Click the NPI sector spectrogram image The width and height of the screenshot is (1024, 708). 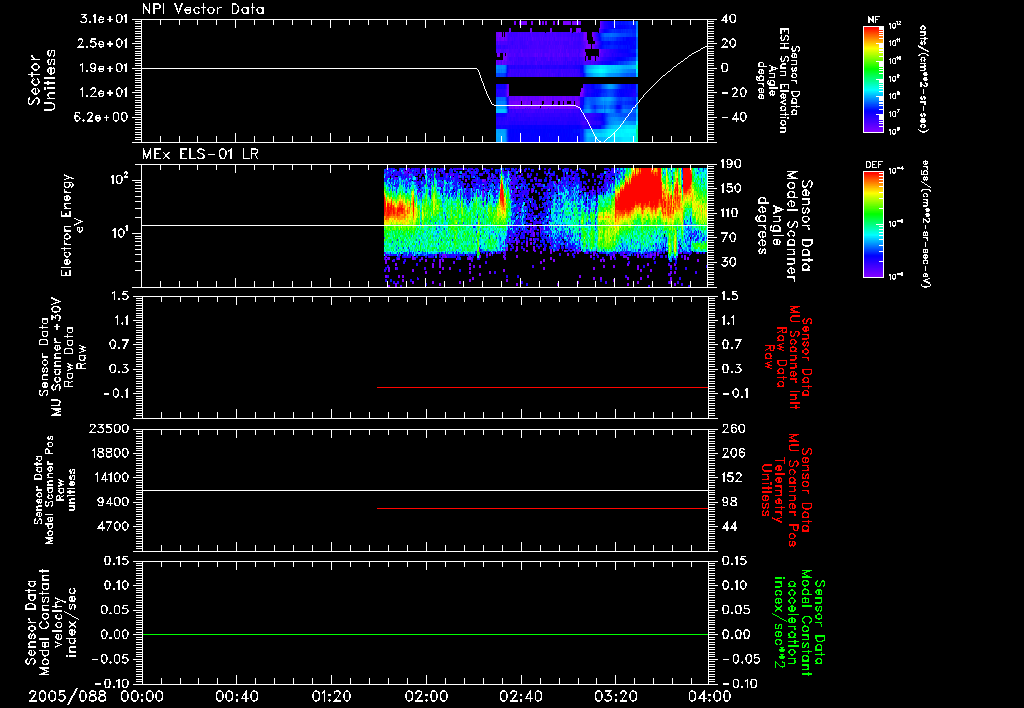point(566,81)
